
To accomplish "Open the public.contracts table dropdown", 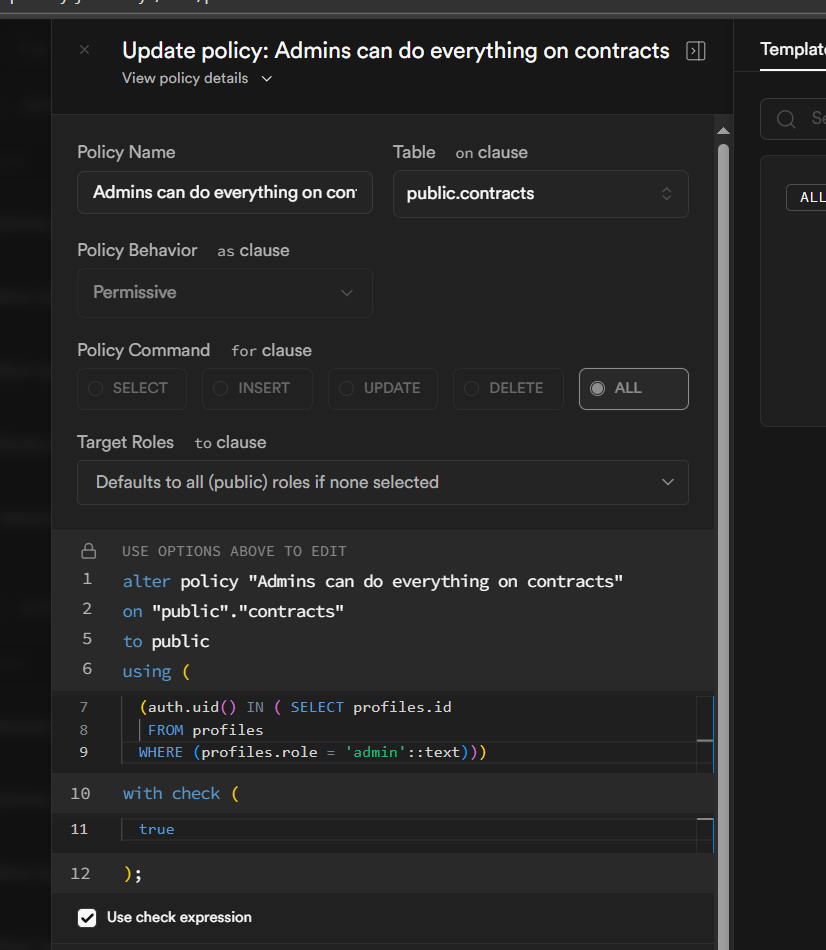I will click(x=540, y=194).
